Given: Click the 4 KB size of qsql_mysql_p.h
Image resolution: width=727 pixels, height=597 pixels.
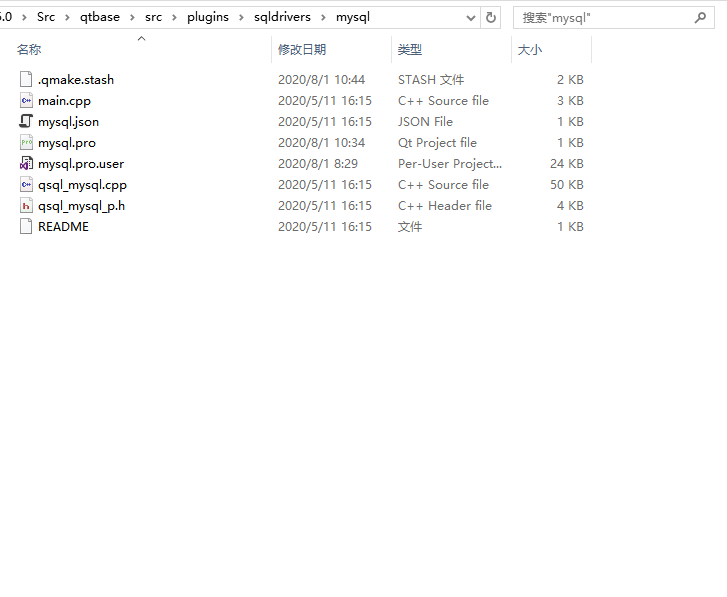Looking at the screenshot, I should [x=570, y=206].
